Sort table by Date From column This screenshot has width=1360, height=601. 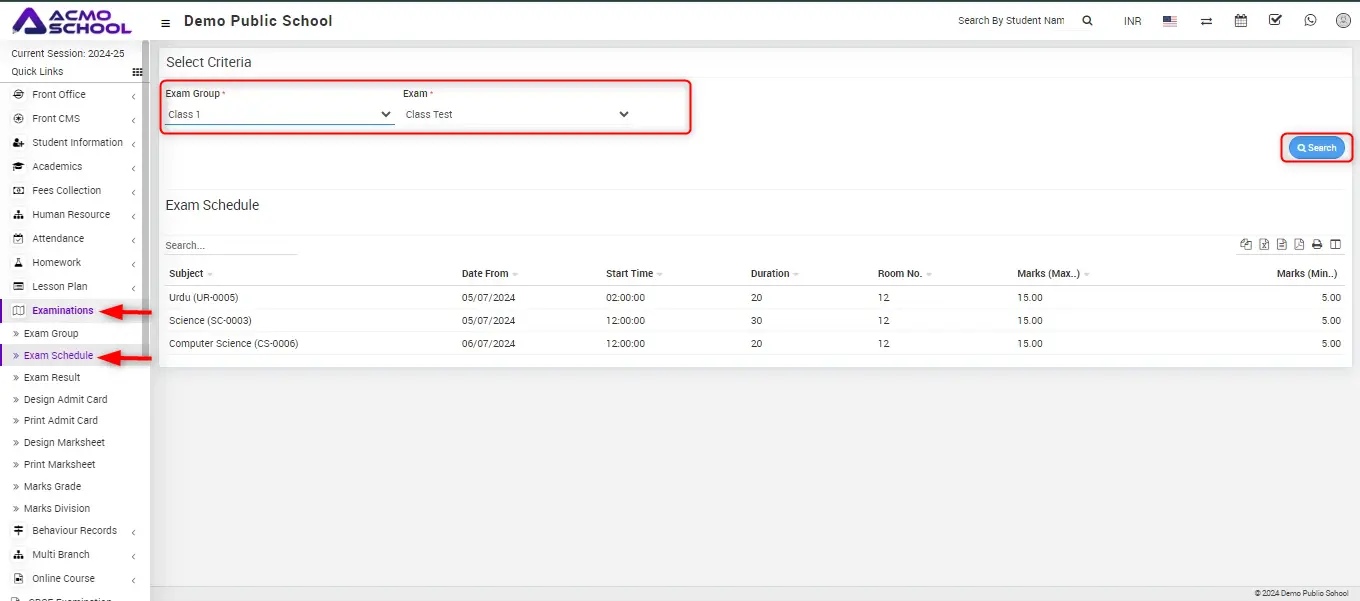(x=486, y=273)
